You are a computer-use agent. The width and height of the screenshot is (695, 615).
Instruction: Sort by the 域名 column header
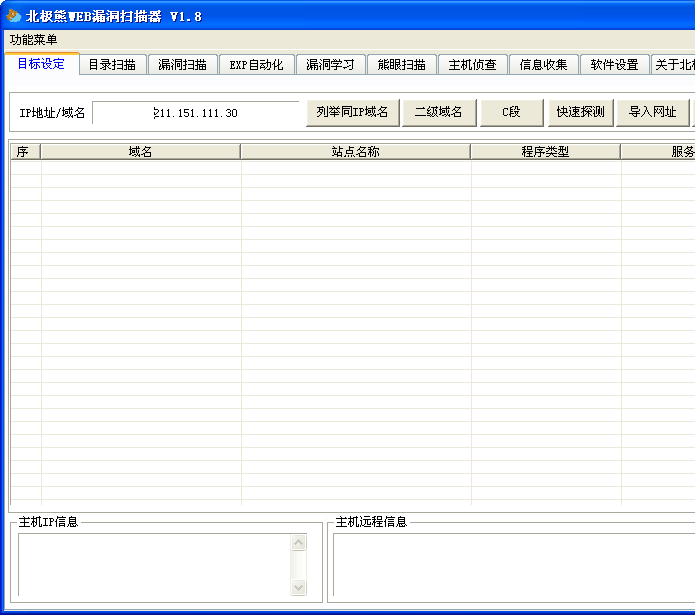coord(141,152)
